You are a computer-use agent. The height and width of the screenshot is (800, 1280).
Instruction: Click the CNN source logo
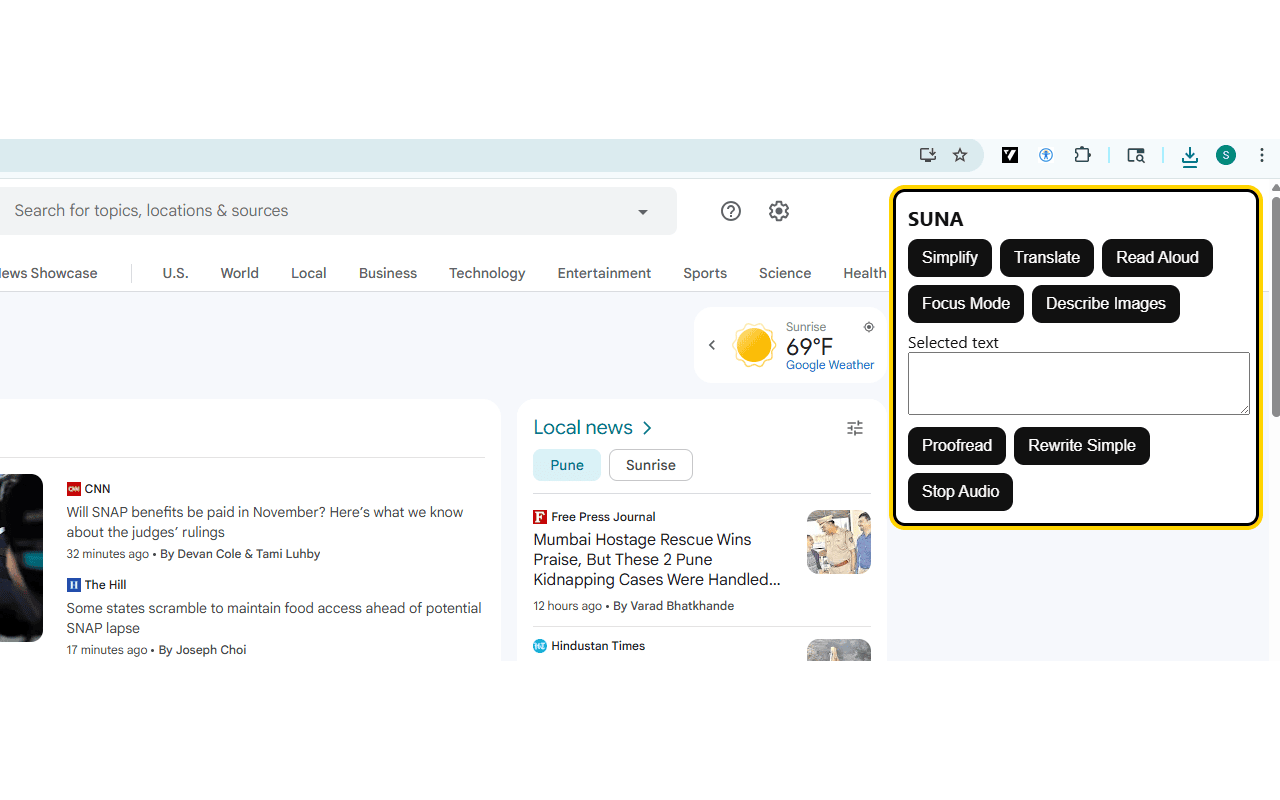[x=74, y=489]
